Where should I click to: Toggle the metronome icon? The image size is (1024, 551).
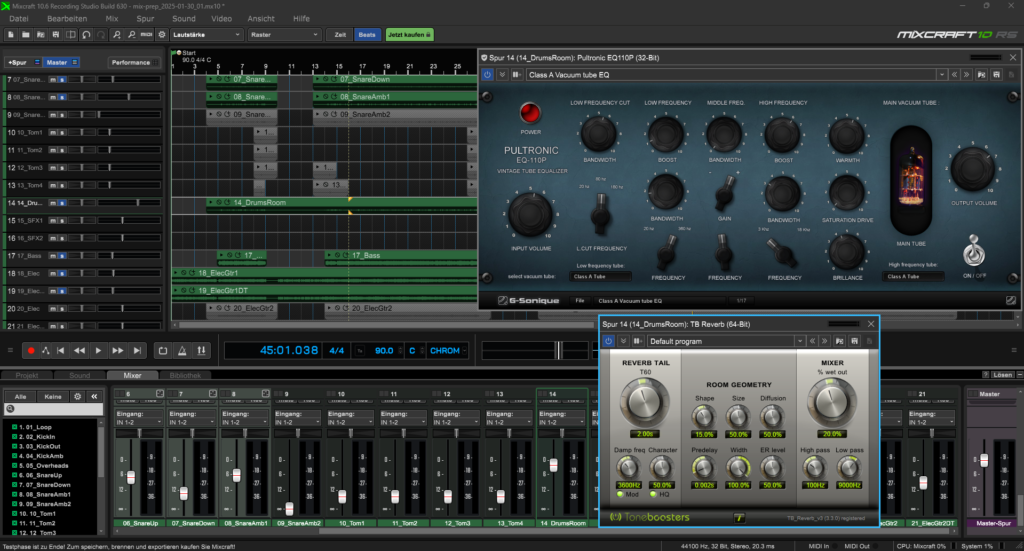(182, 351)
